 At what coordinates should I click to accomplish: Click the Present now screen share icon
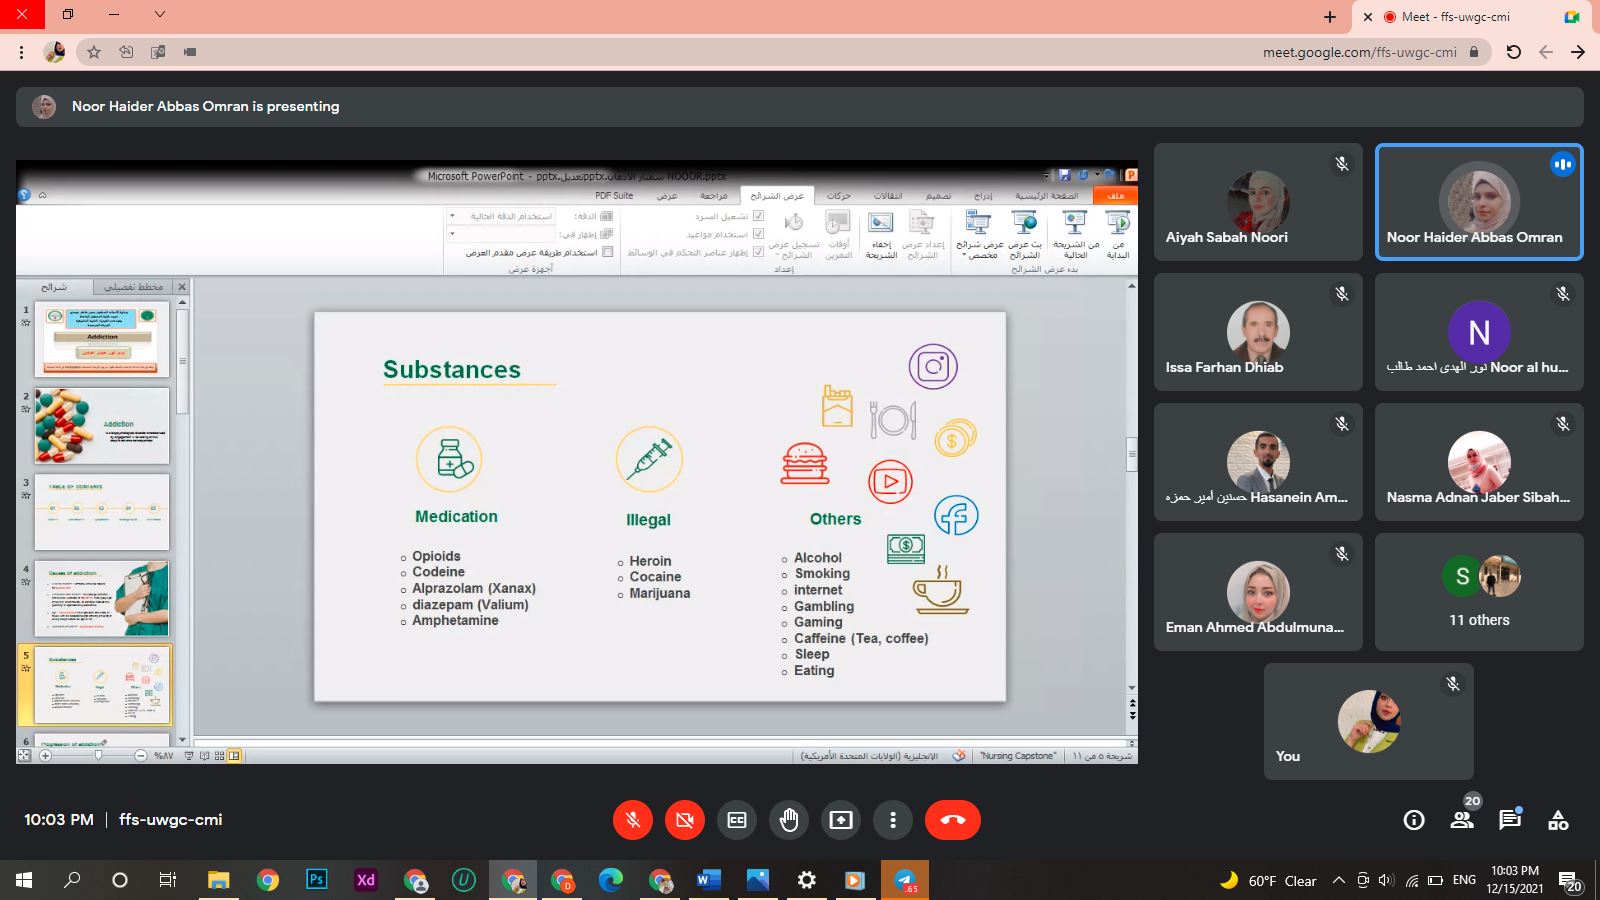coord(841,820)
